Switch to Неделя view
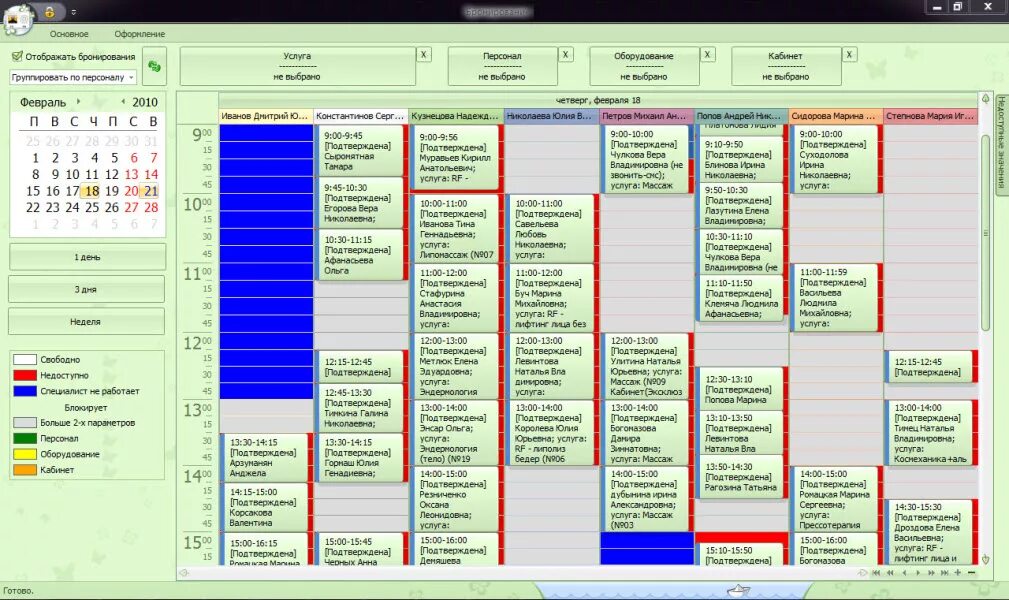This screenshot has height=600, width=1009. (x=87, y=321)
